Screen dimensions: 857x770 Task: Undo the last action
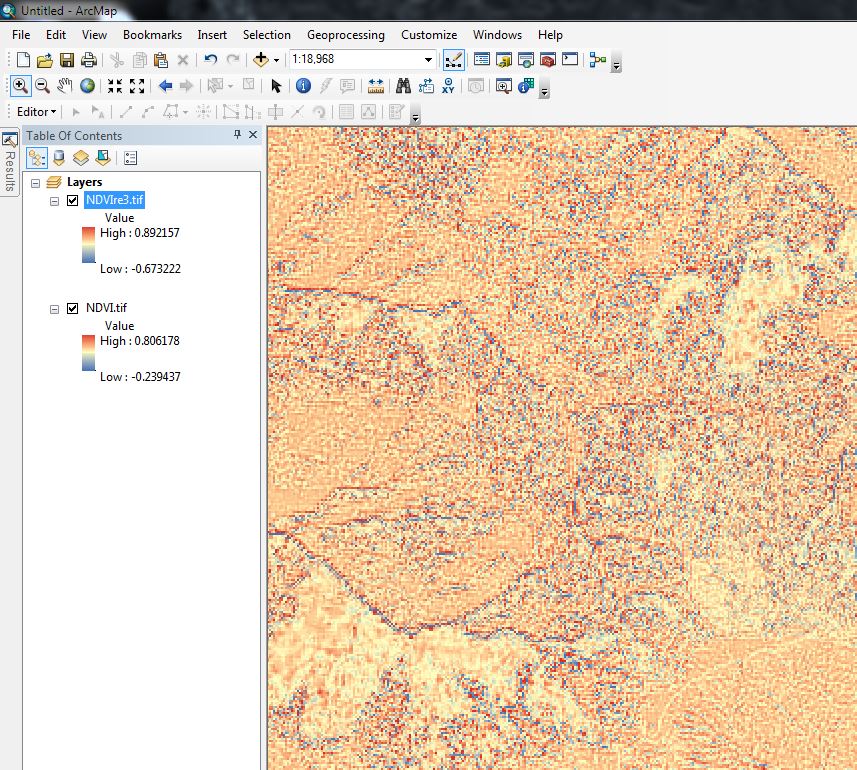(x=210, y=60)
